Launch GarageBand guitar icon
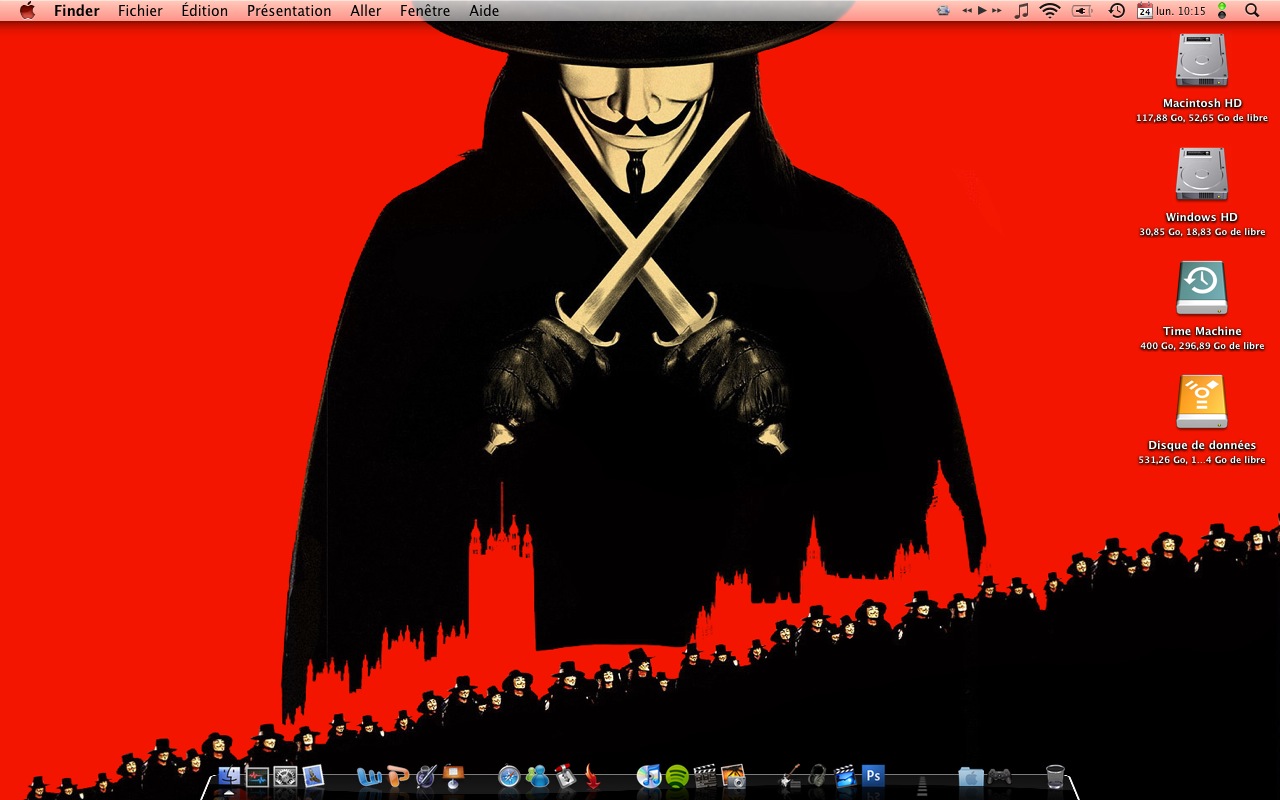The width and height of the screenshot is (1280, 800). pyautogui.click(x=790, y=776)
